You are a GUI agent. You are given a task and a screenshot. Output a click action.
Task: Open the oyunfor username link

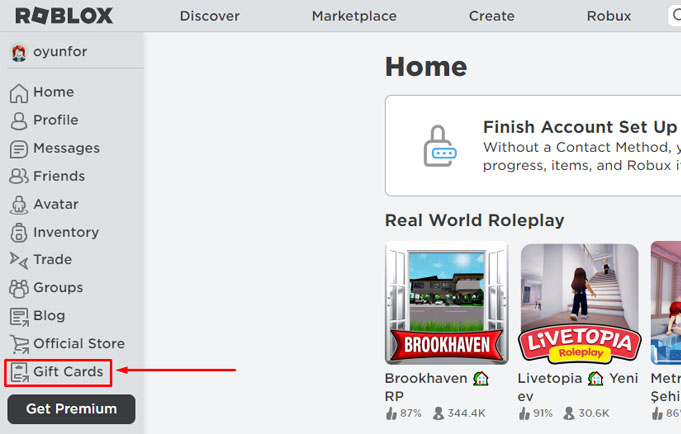coord(60,52)
